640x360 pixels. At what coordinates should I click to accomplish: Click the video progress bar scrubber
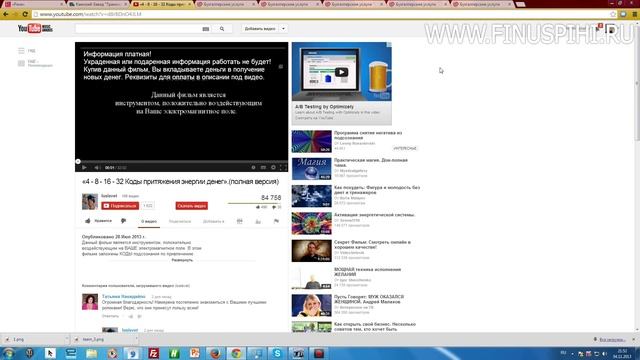click(78, 162)
